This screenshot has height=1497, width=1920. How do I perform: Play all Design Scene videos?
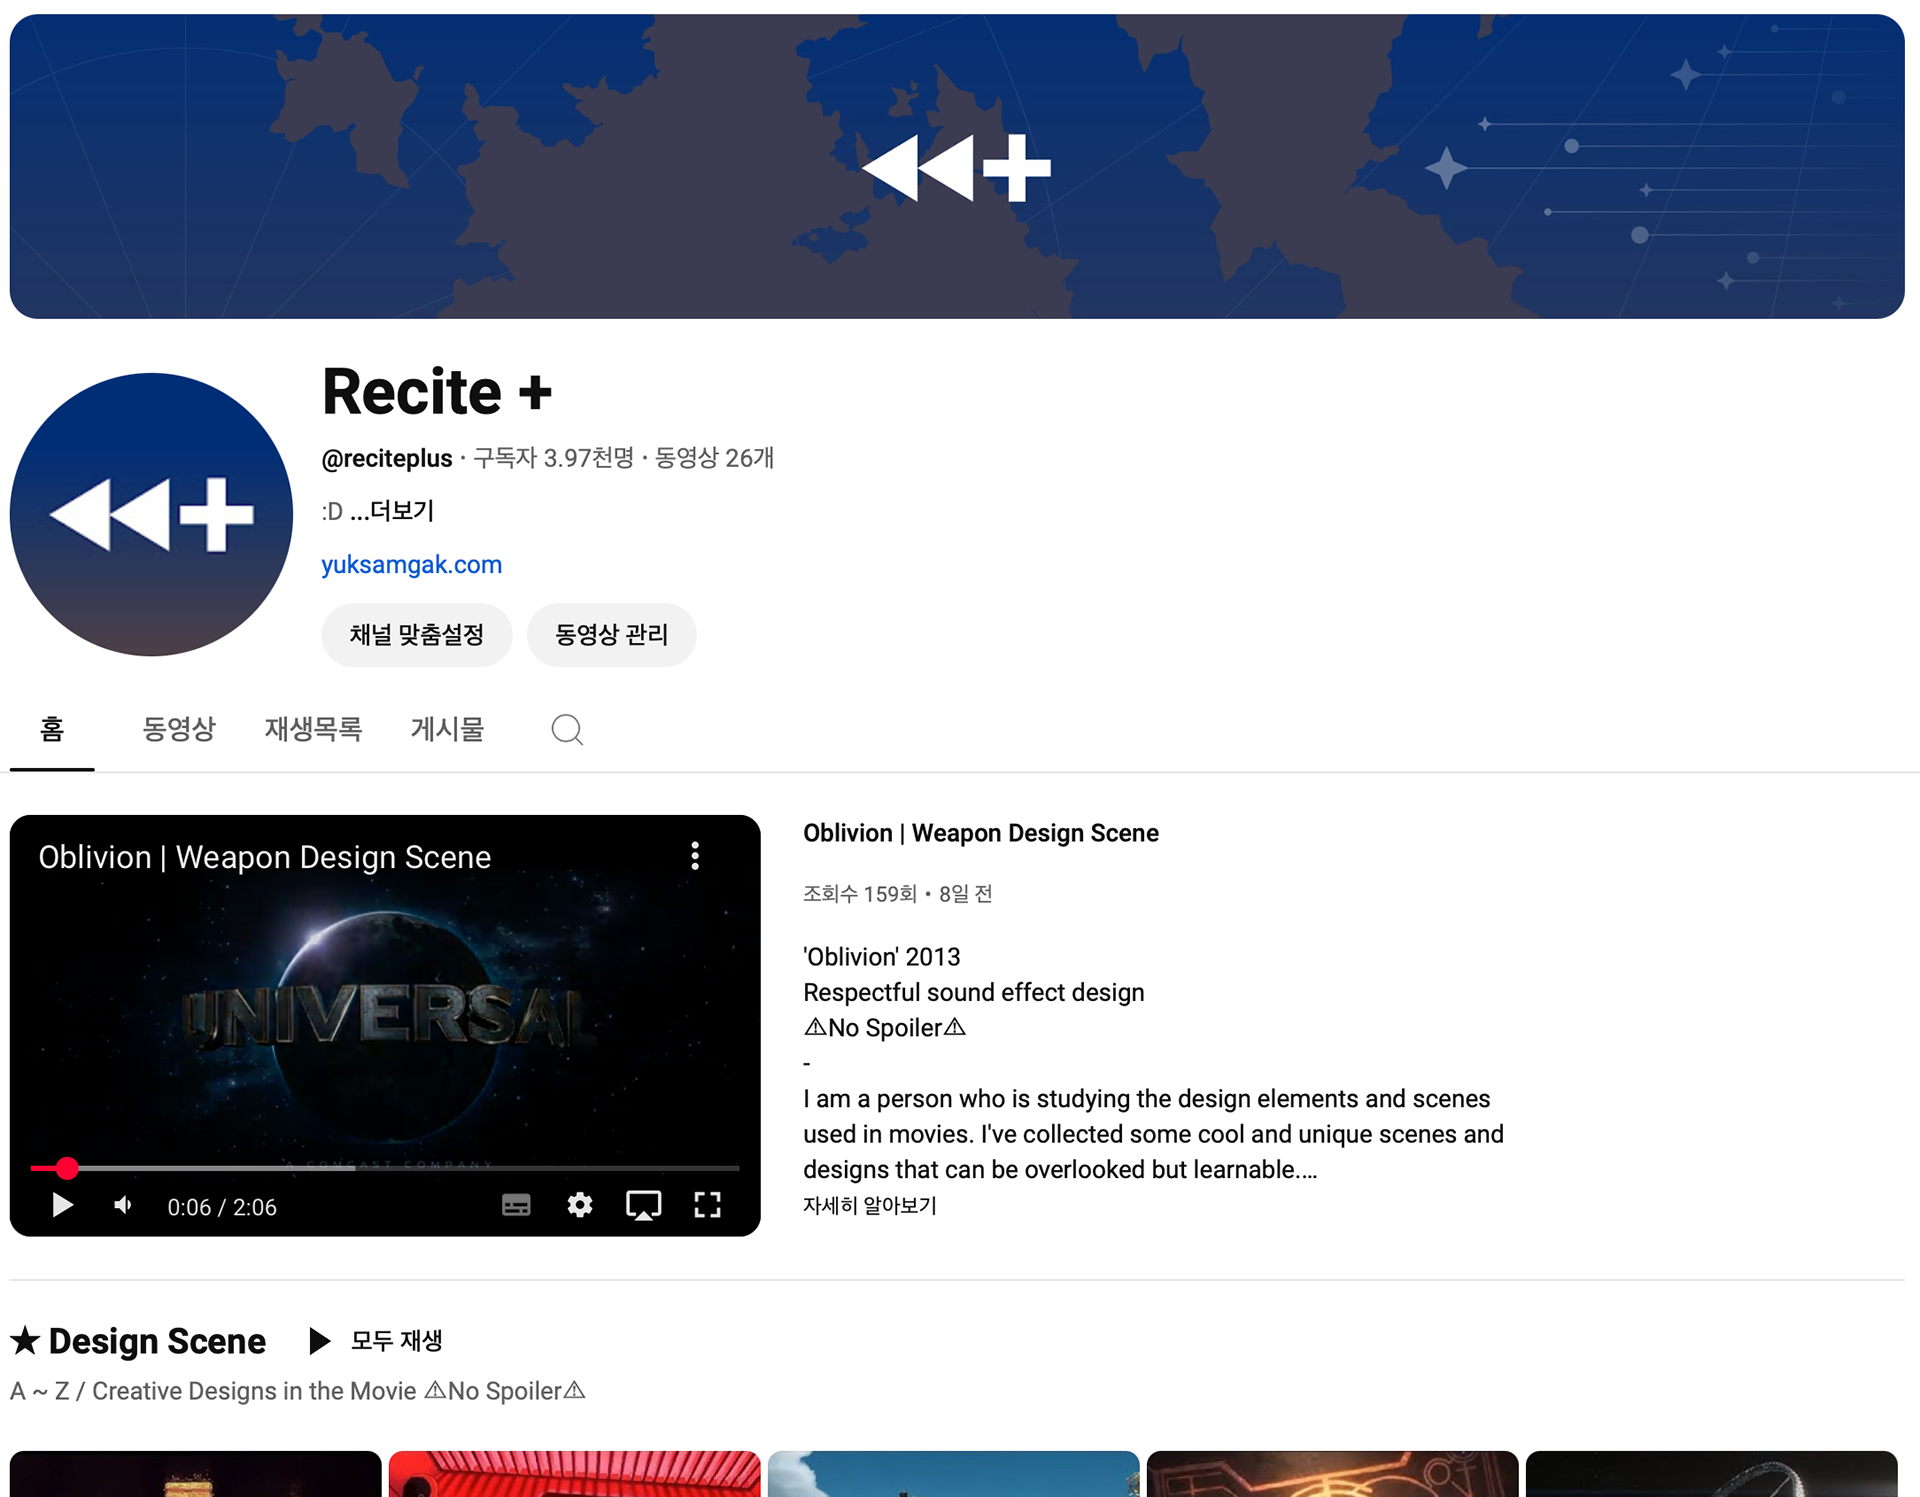click(x=377, y=1340)
